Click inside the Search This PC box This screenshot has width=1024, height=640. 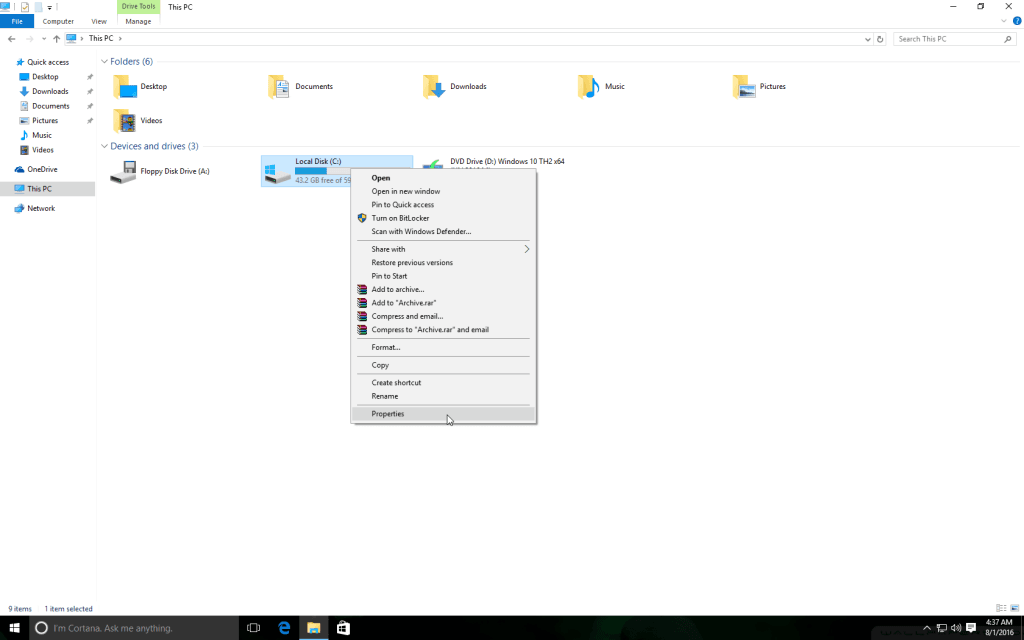point(945,38)
